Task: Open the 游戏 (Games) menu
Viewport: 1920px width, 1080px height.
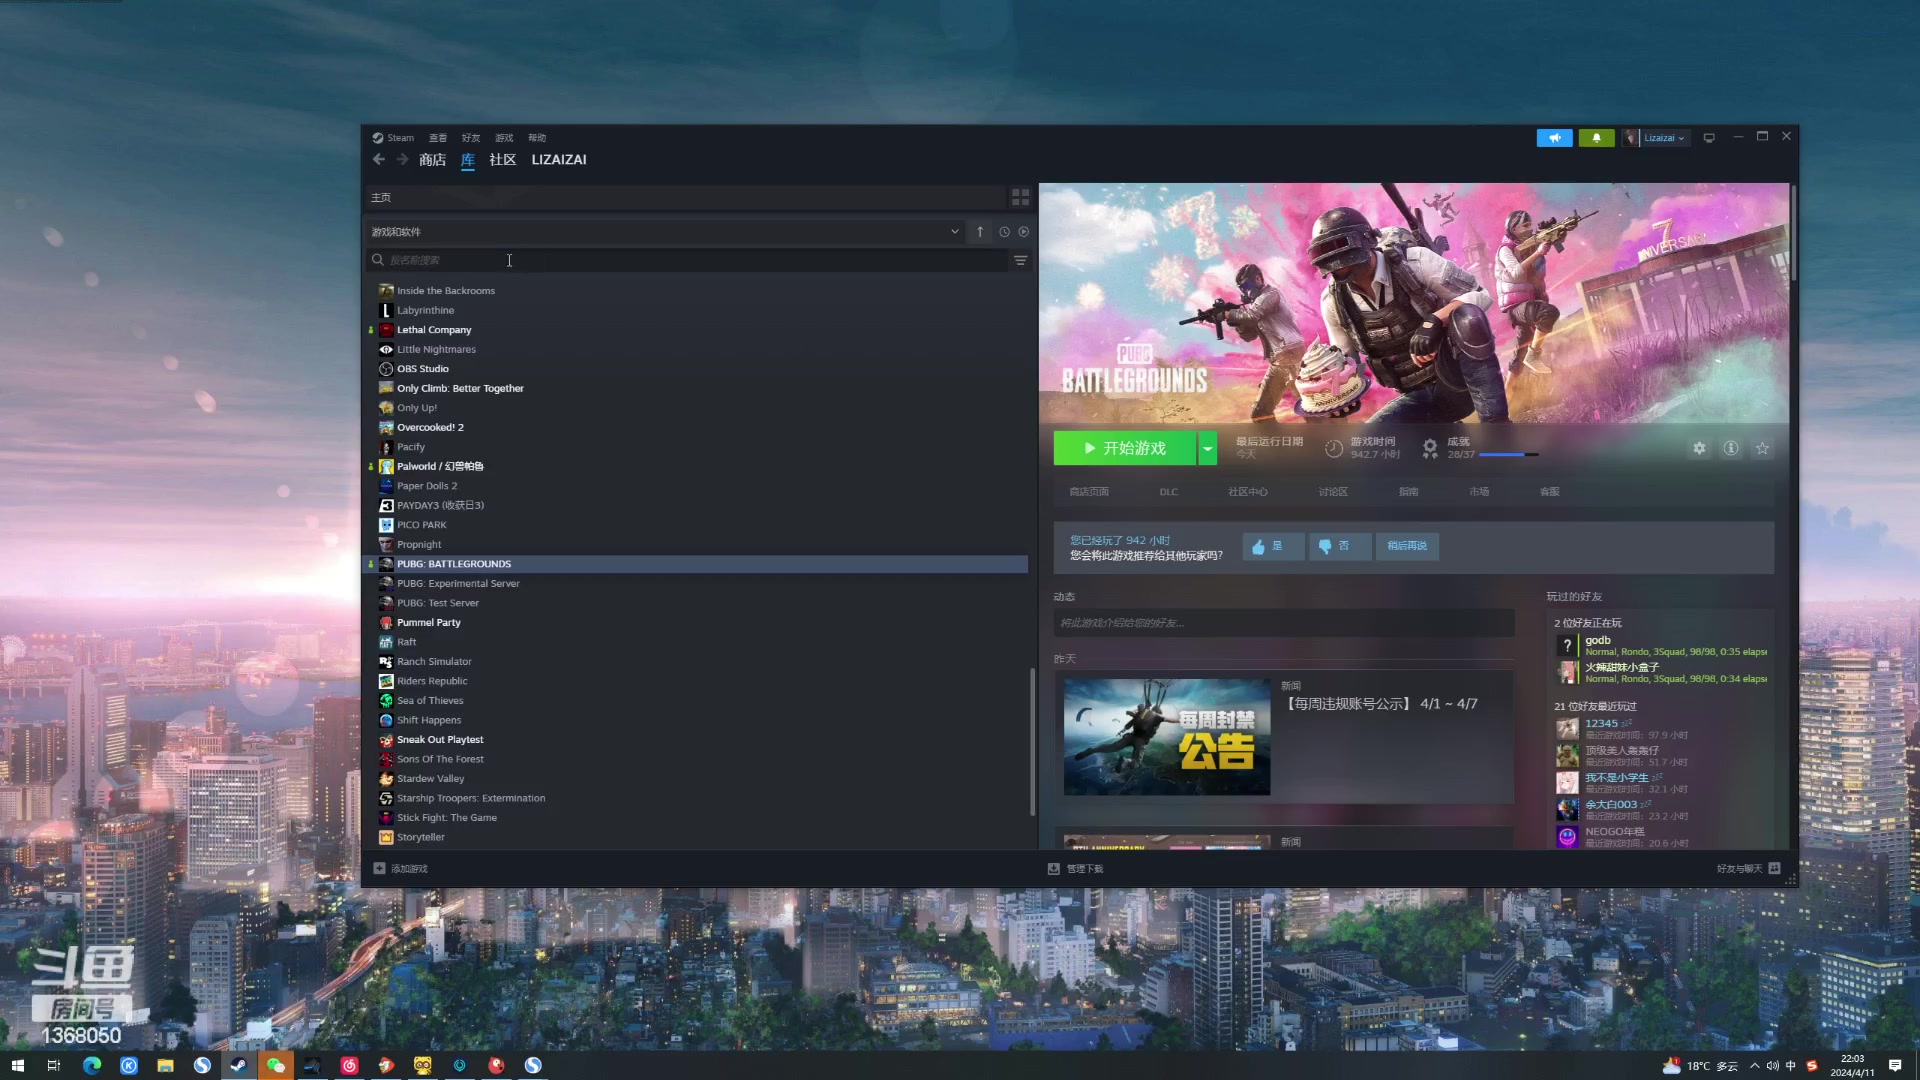Action: [504, 138]
